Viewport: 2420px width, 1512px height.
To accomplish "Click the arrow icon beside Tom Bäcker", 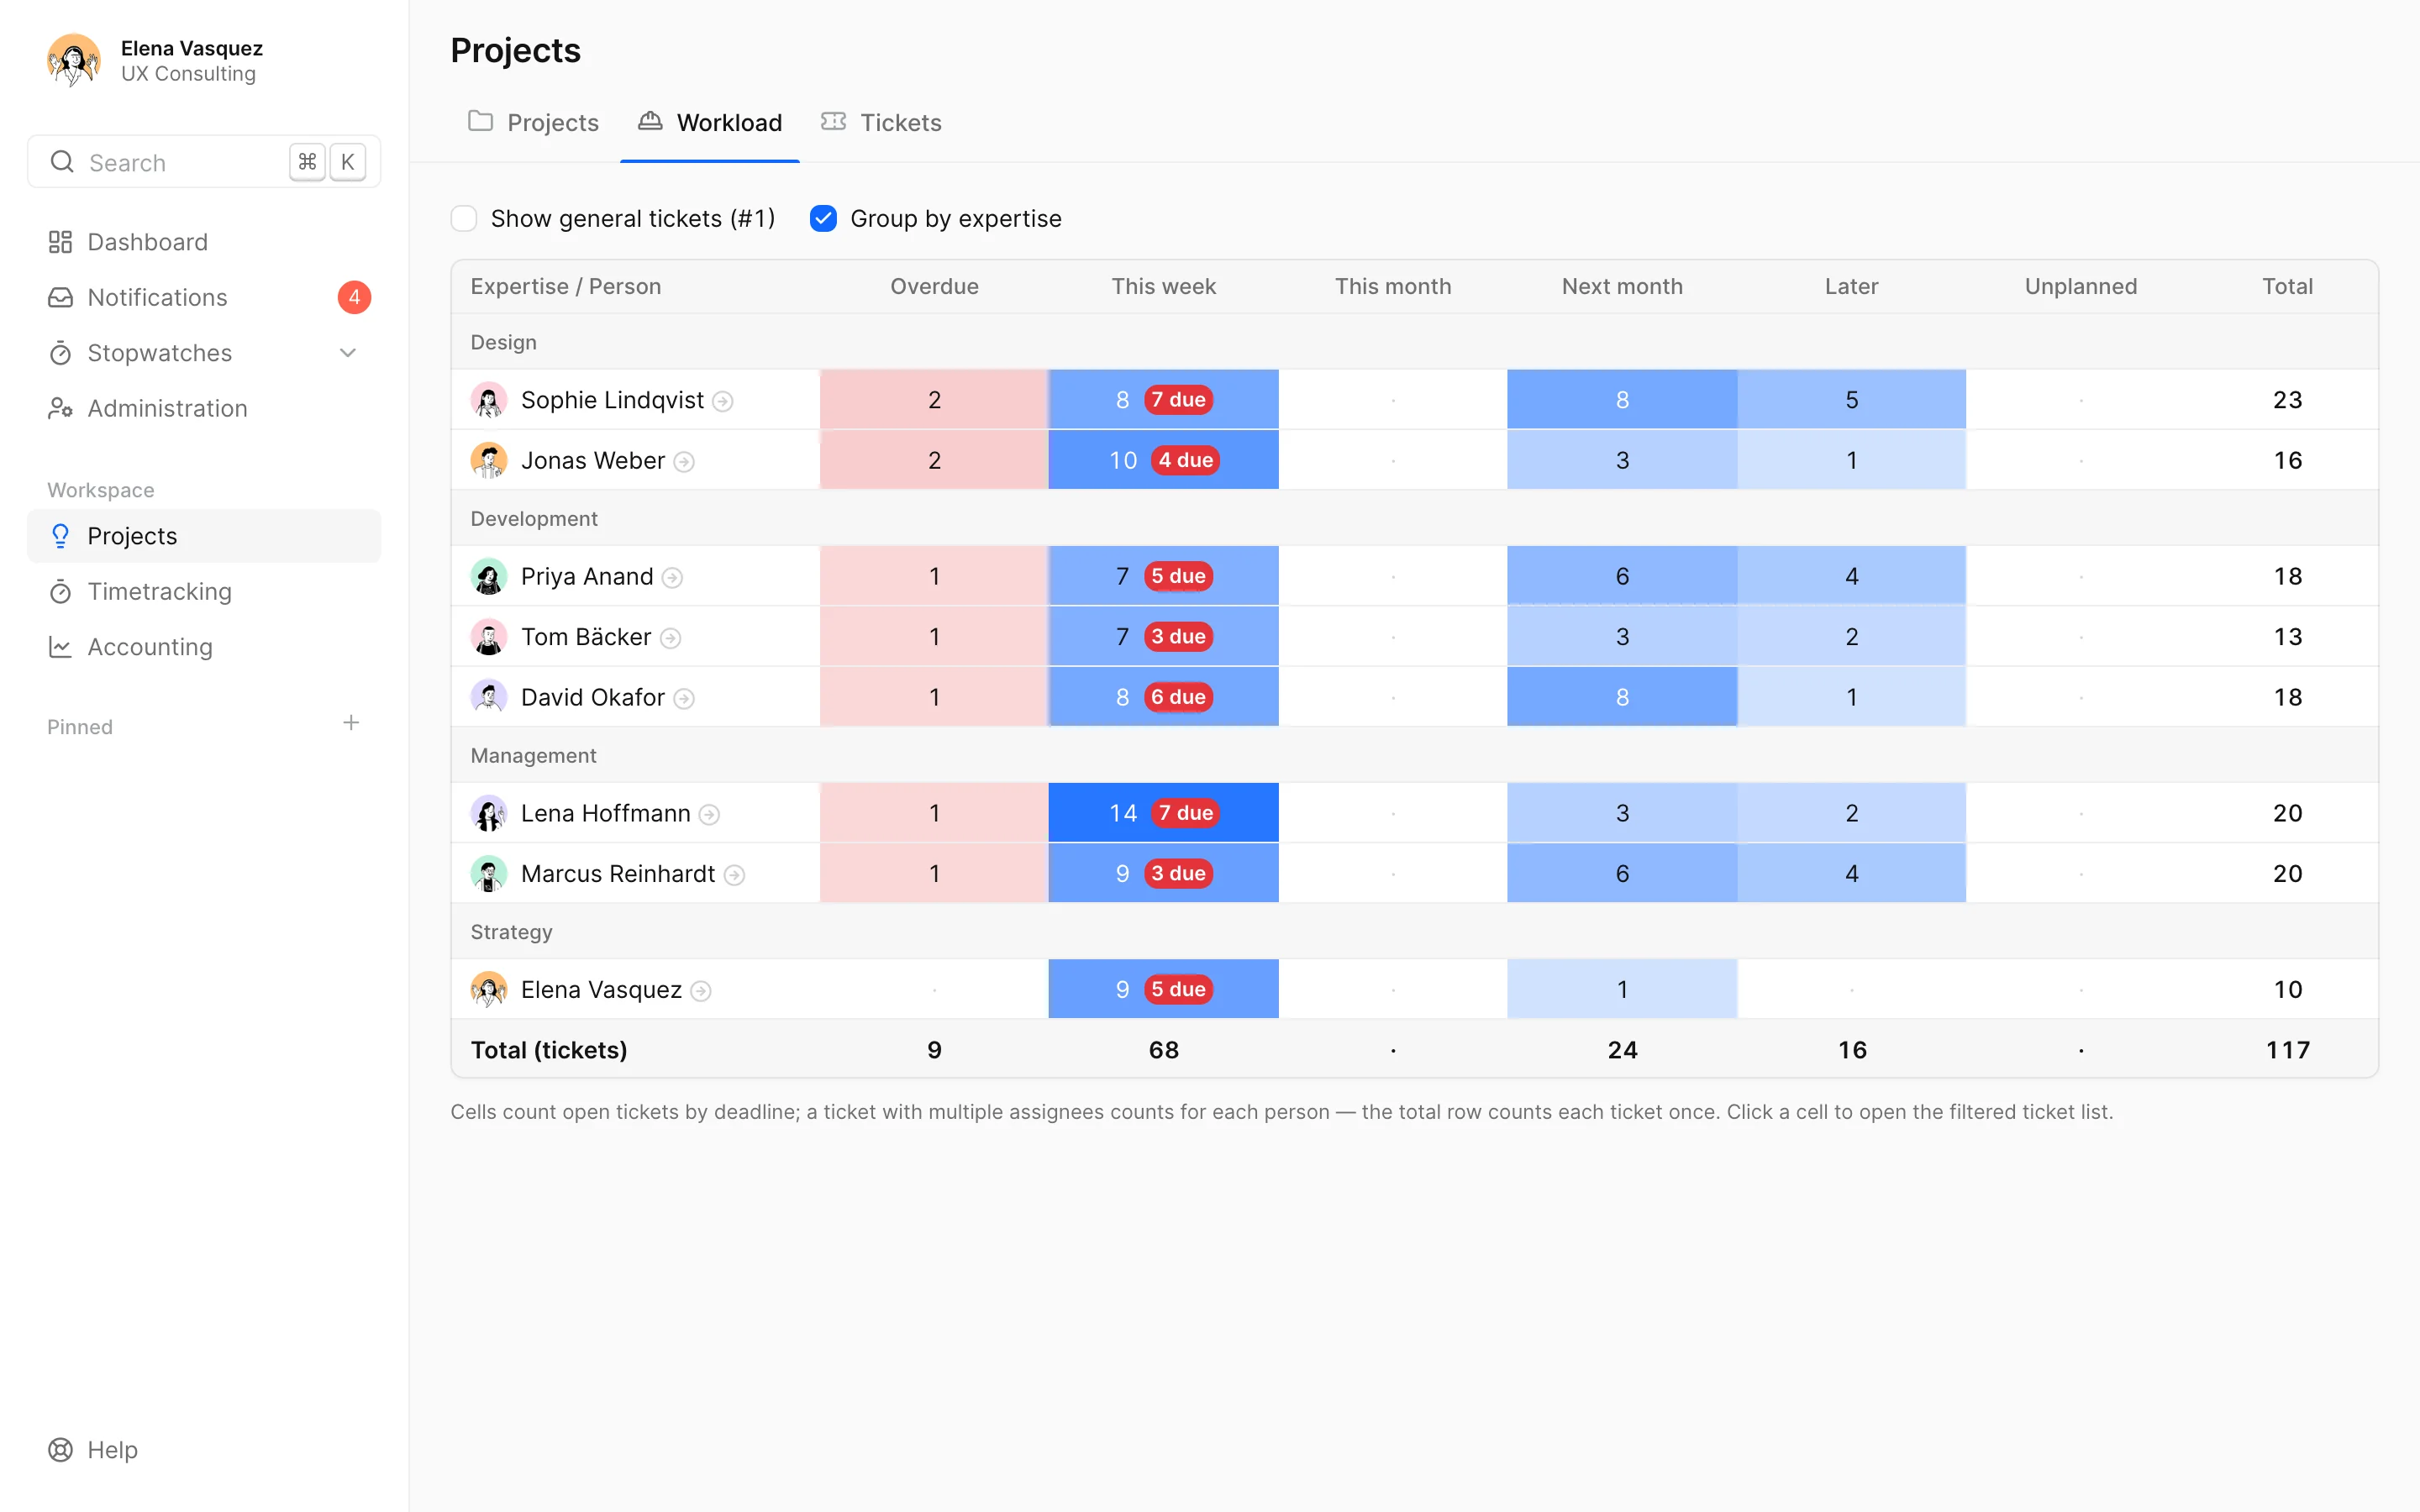I will (x=671, y=638).
